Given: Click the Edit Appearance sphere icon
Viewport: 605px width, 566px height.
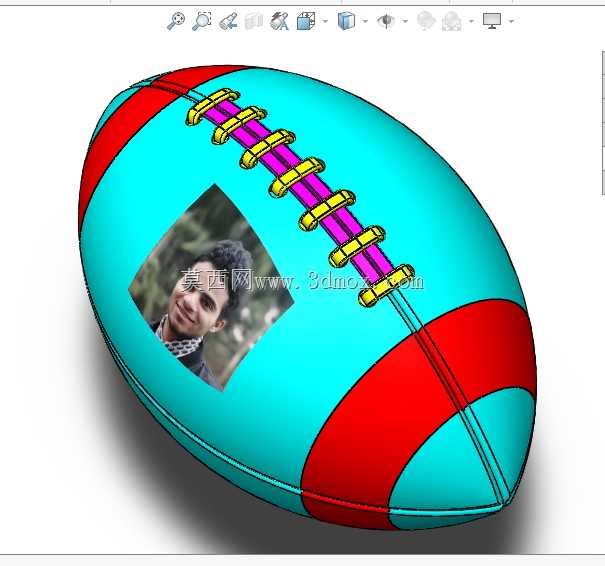Looking at the screenshot, I should [426, 21].
